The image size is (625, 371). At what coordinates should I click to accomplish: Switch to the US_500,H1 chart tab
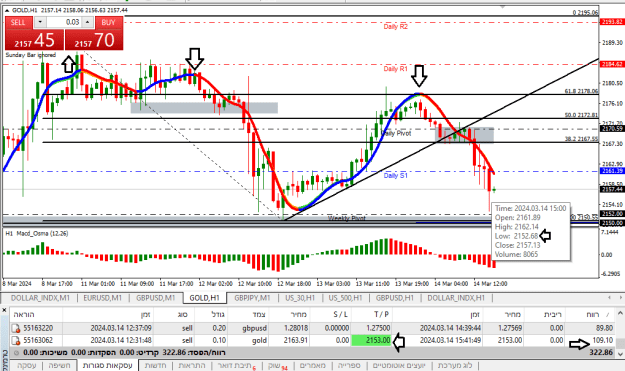pos(345,298)
